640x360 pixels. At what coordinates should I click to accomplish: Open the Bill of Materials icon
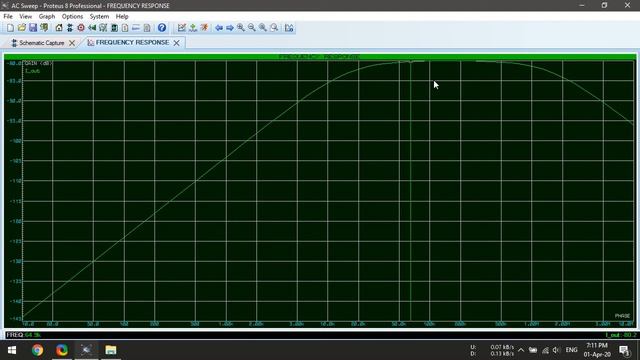click(x=125, y=28)
